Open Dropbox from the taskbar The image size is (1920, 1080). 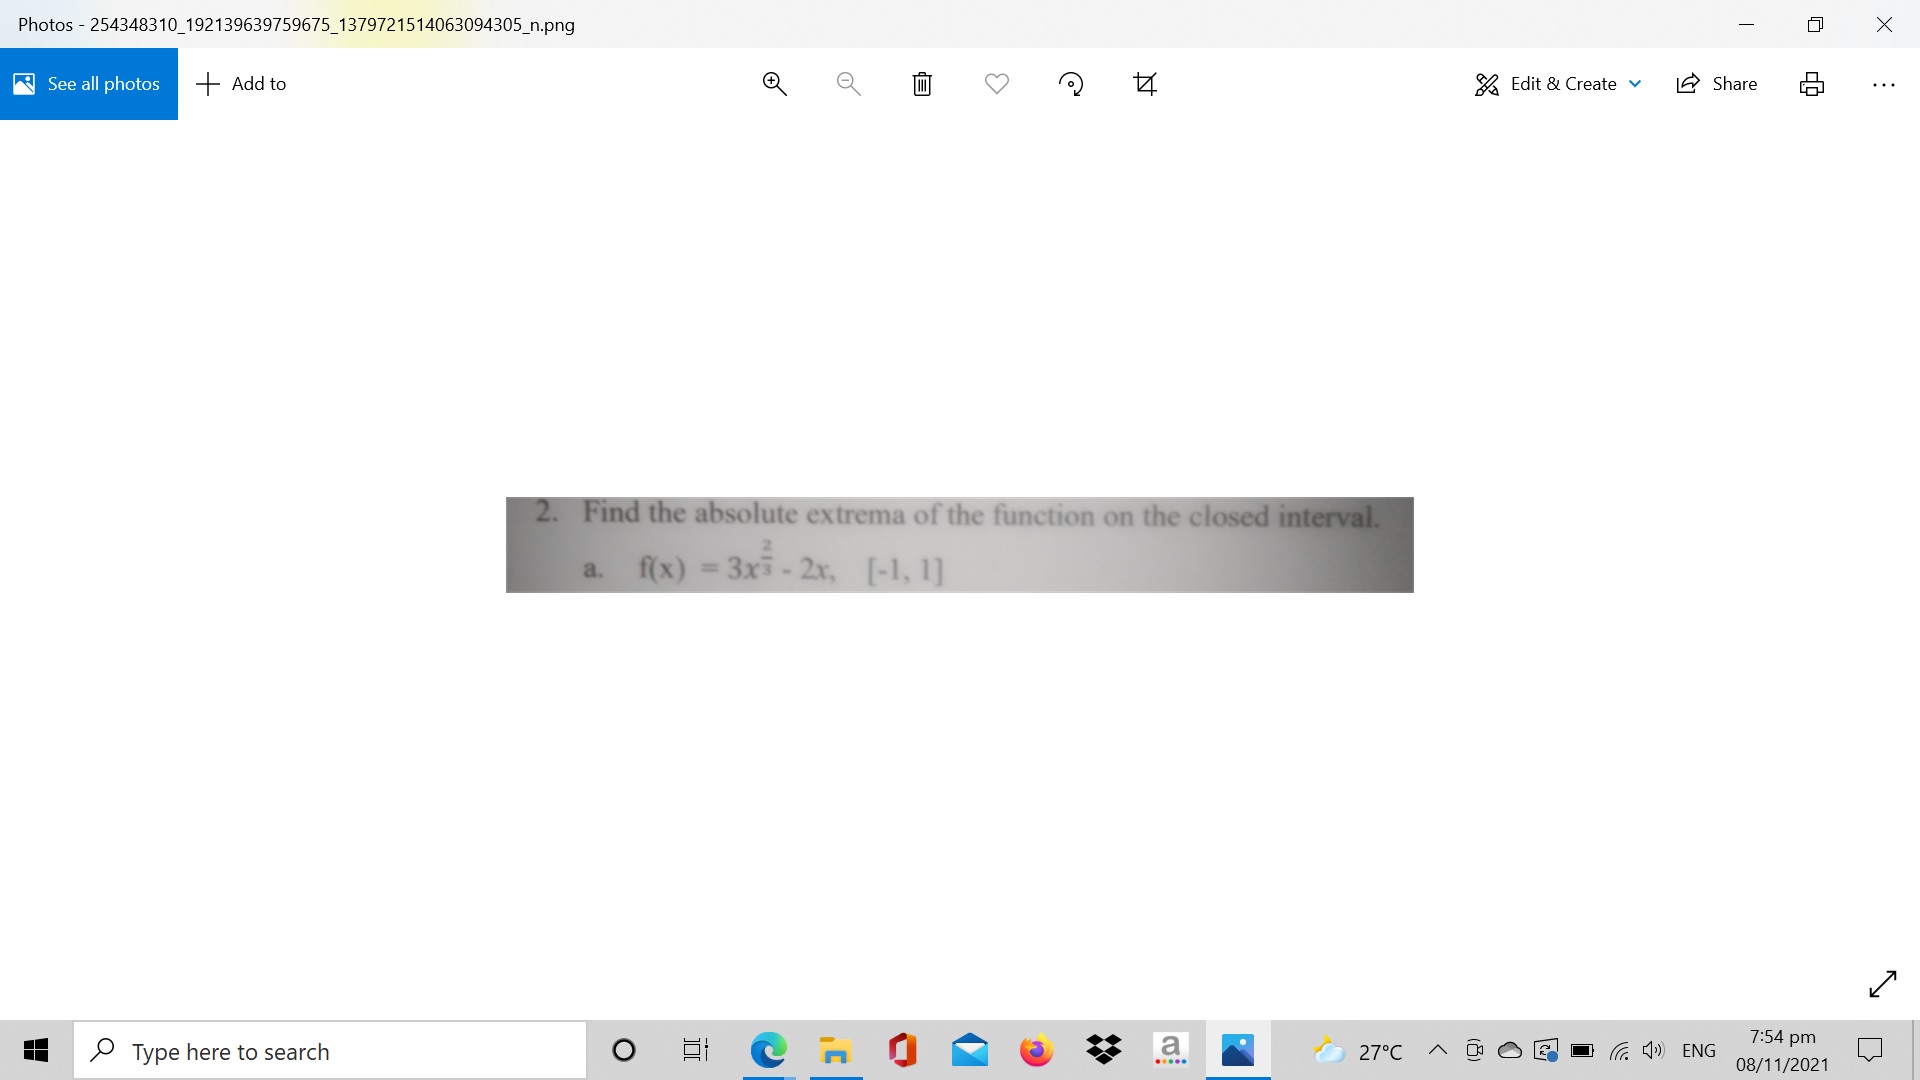coord(1104,1050)
